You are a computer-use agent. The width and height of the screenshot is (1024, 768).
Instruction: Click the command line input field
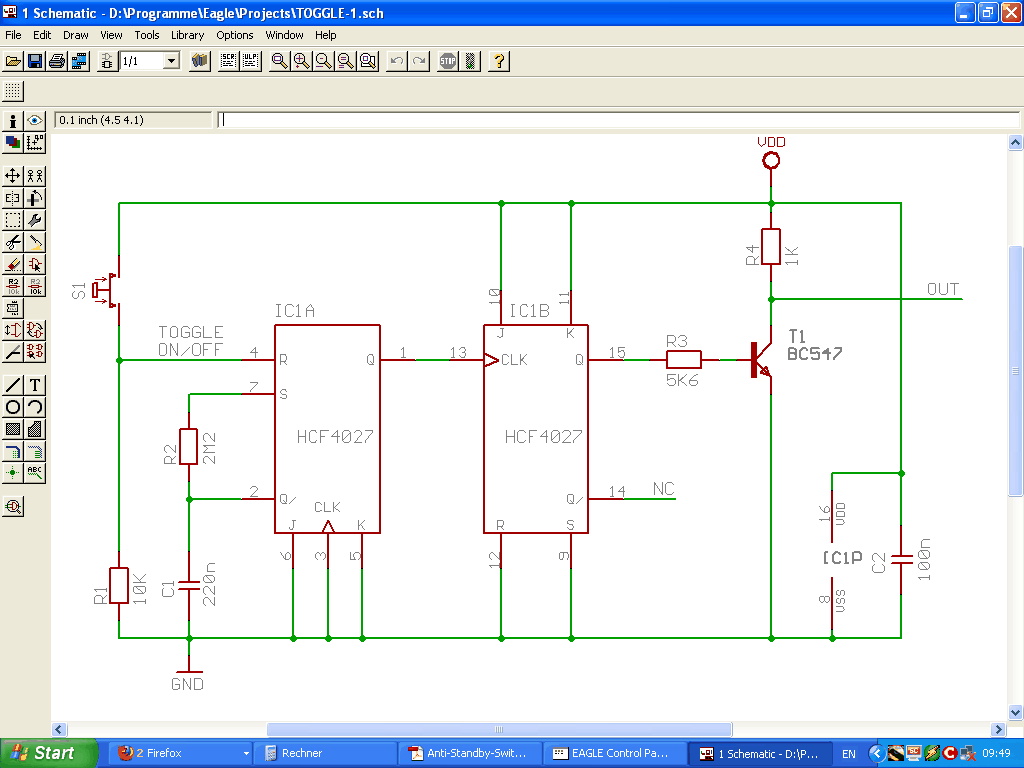[x=618, y=120]
